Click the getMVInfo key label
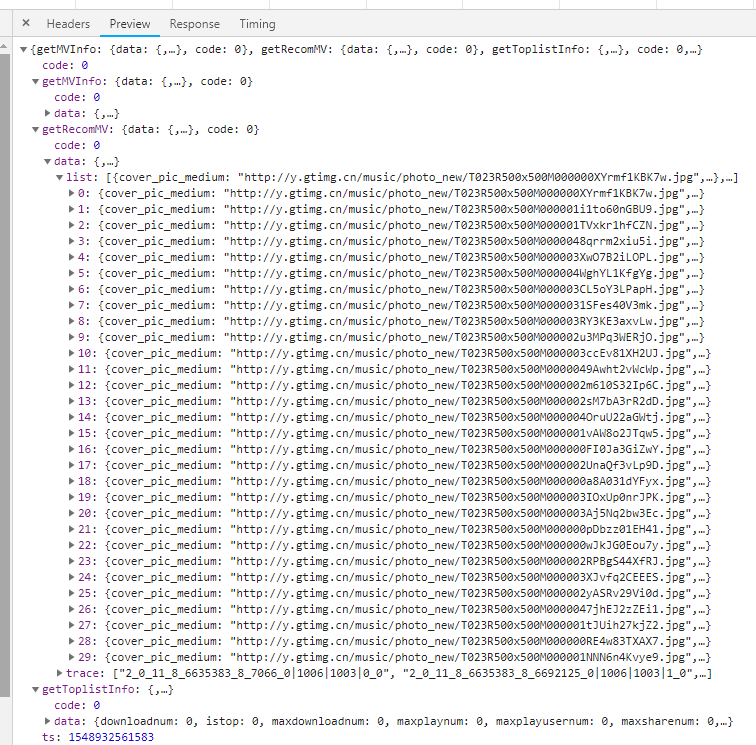The width and height of the screenshot is (756, 745). coord(74,81)
